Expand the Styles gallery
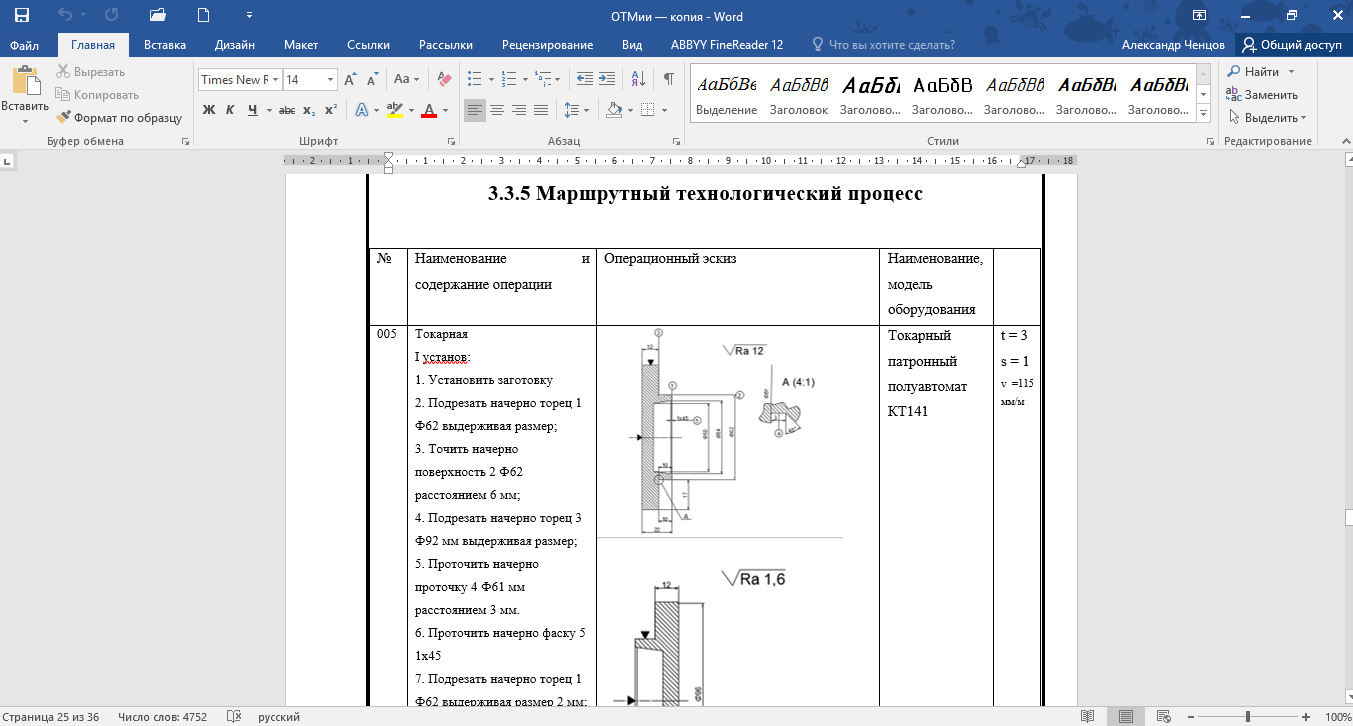The width and height of the screenshot is (1353, 726). 1203,116
